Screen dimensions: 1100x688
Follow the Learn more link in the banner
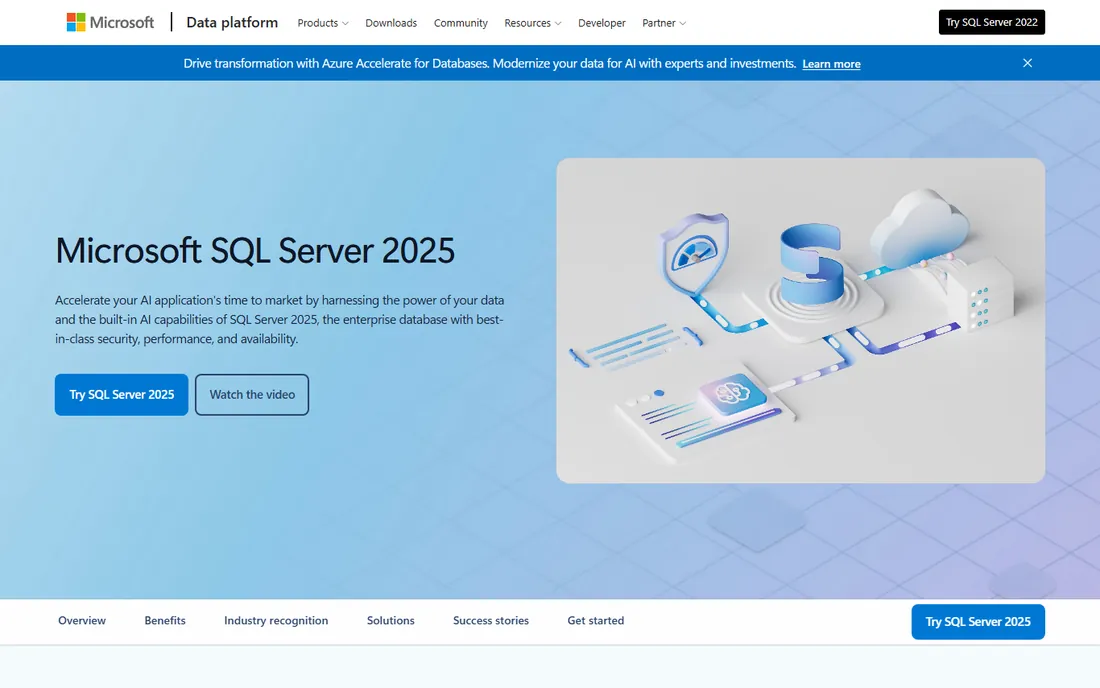point(831,64)
